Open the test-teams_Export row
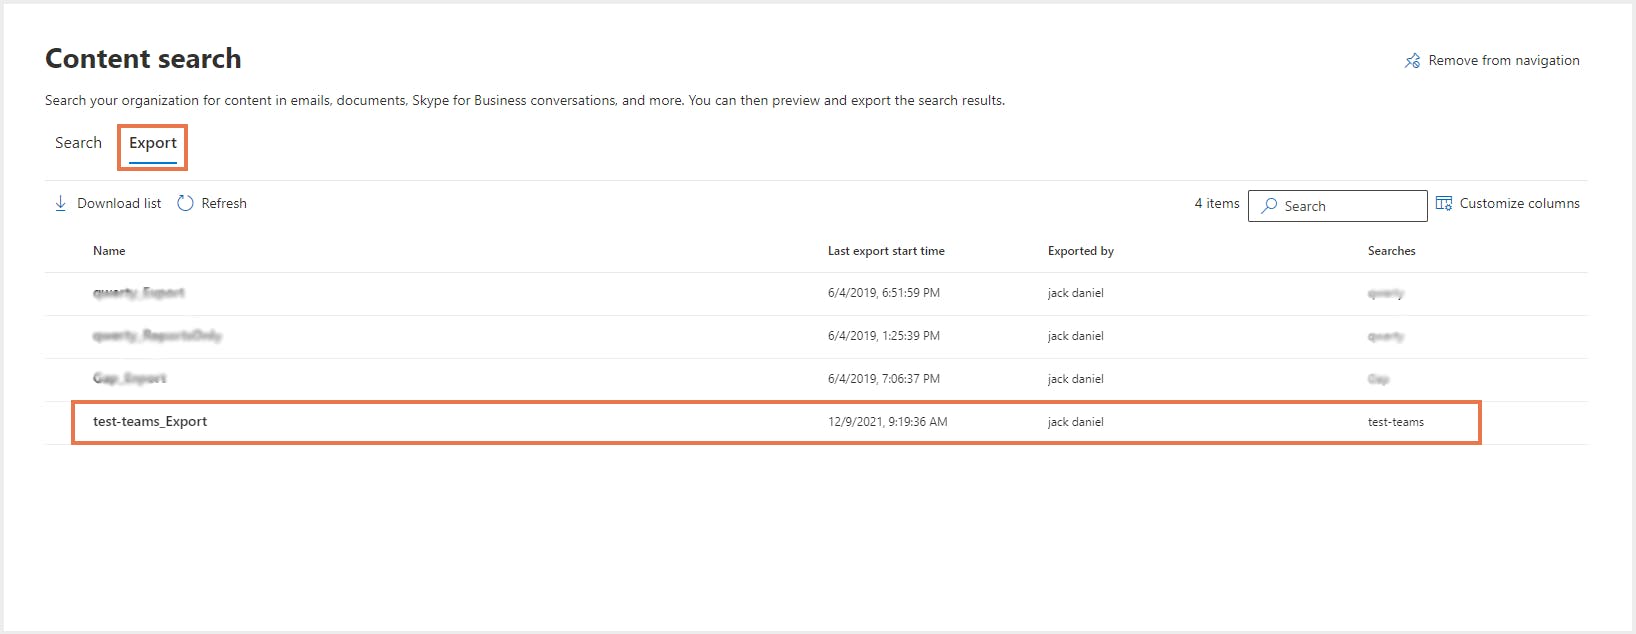 click(150, 422)
